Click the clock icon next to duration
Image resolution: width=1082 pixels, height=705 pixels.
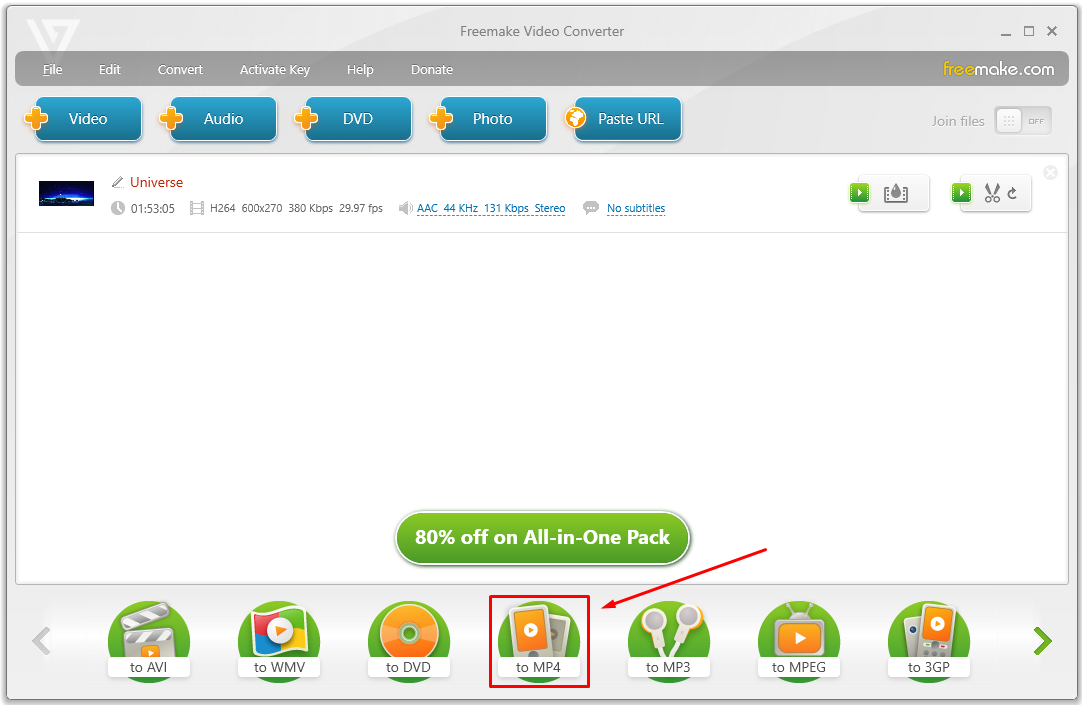pos(118,208)
